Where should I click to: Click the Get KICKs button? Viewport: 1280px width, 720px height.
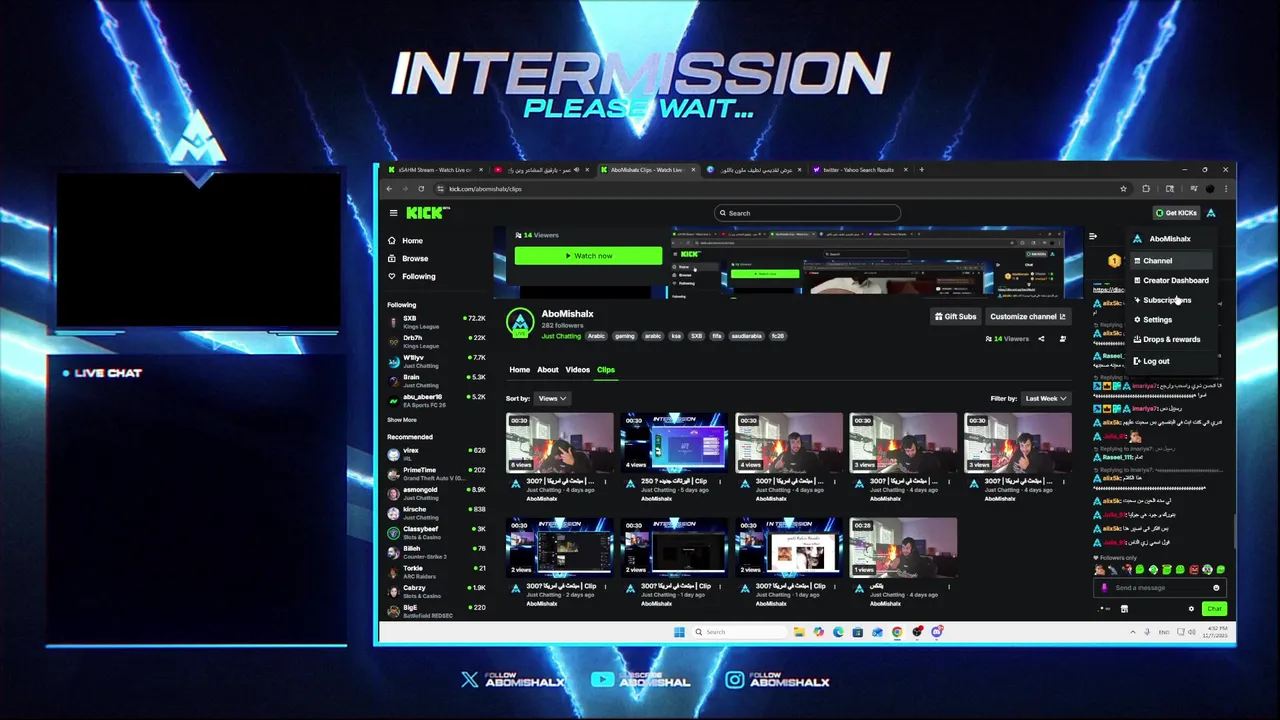(1175, 213)
